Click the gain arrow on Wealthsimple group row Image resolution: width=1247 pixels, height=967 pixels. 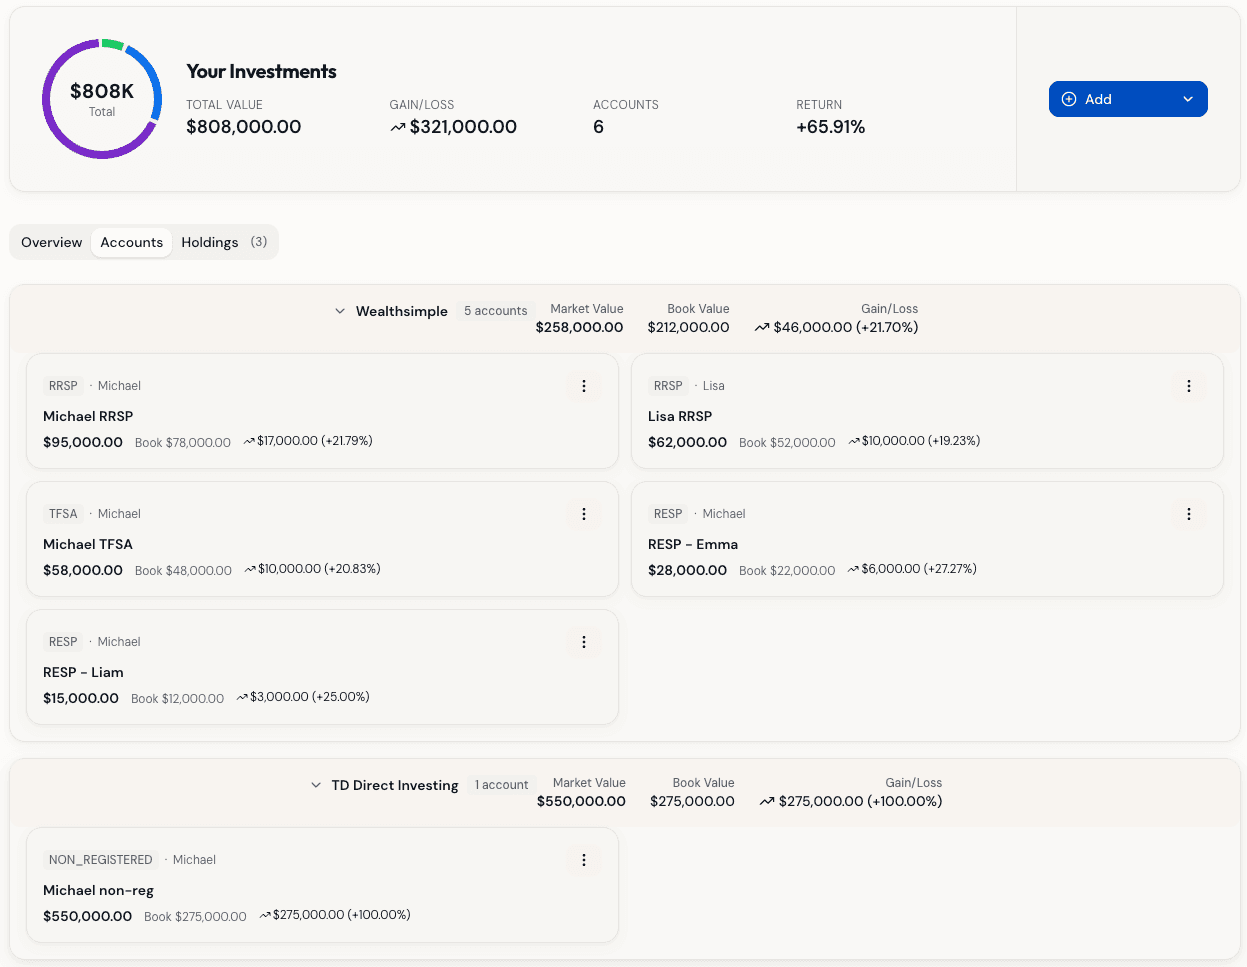coord(762,327)
